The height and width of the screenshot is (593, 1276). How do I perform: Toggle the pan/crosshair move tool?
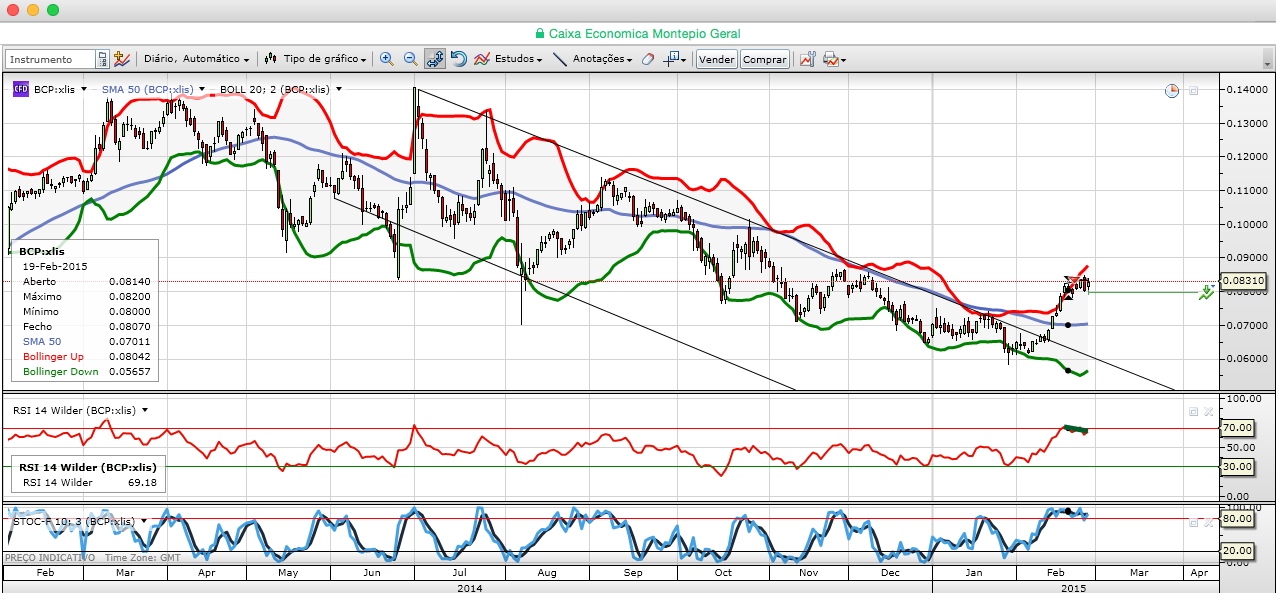435,60
